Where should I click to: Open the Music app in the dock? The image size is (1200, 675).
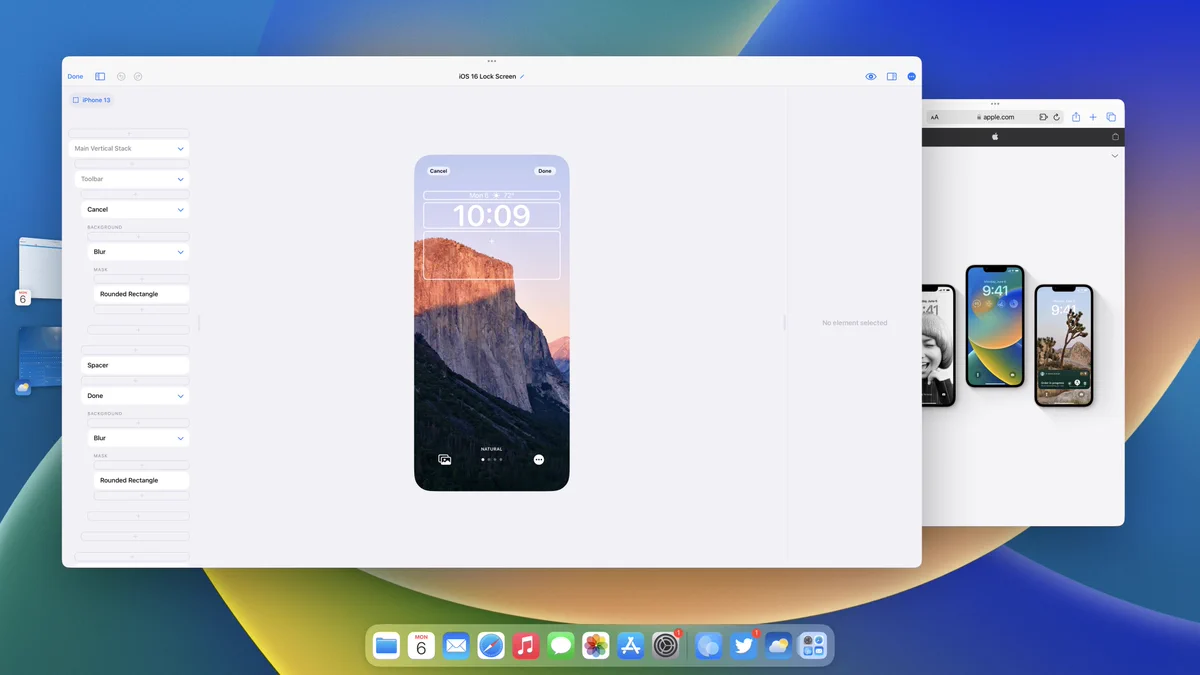point(526,646)
